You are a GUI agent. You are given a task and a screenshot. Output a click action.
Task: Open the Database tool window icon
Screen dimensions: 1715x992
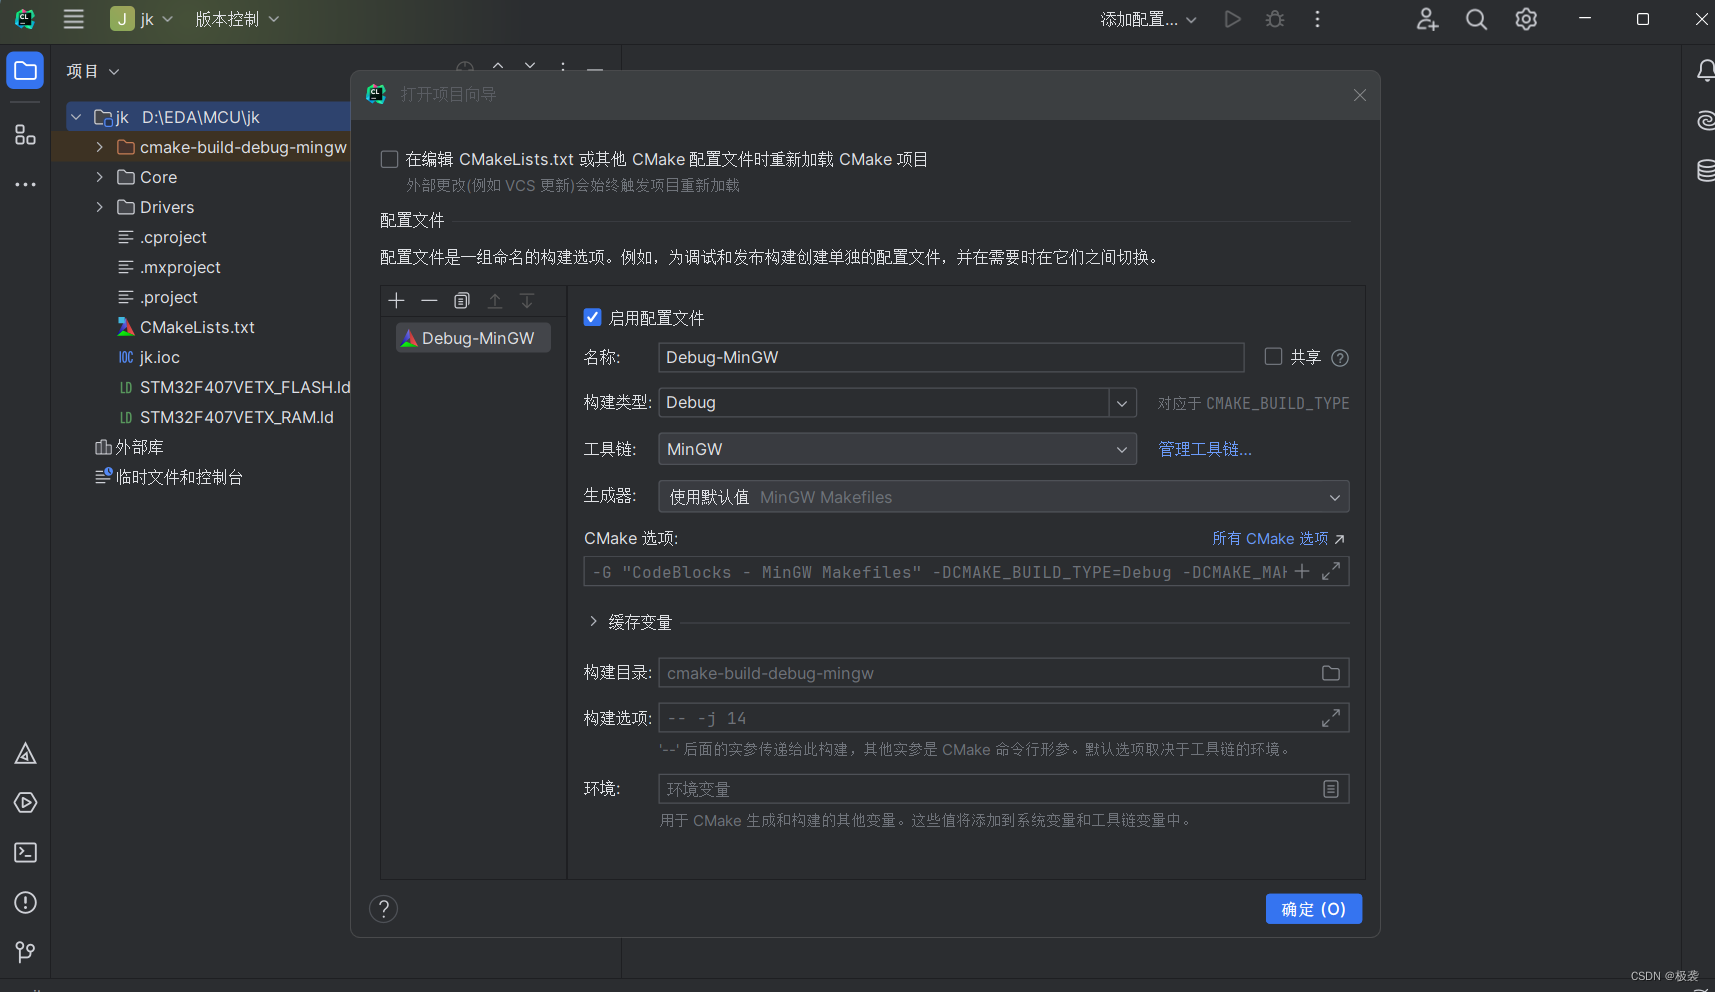(x=1705, y=171)
